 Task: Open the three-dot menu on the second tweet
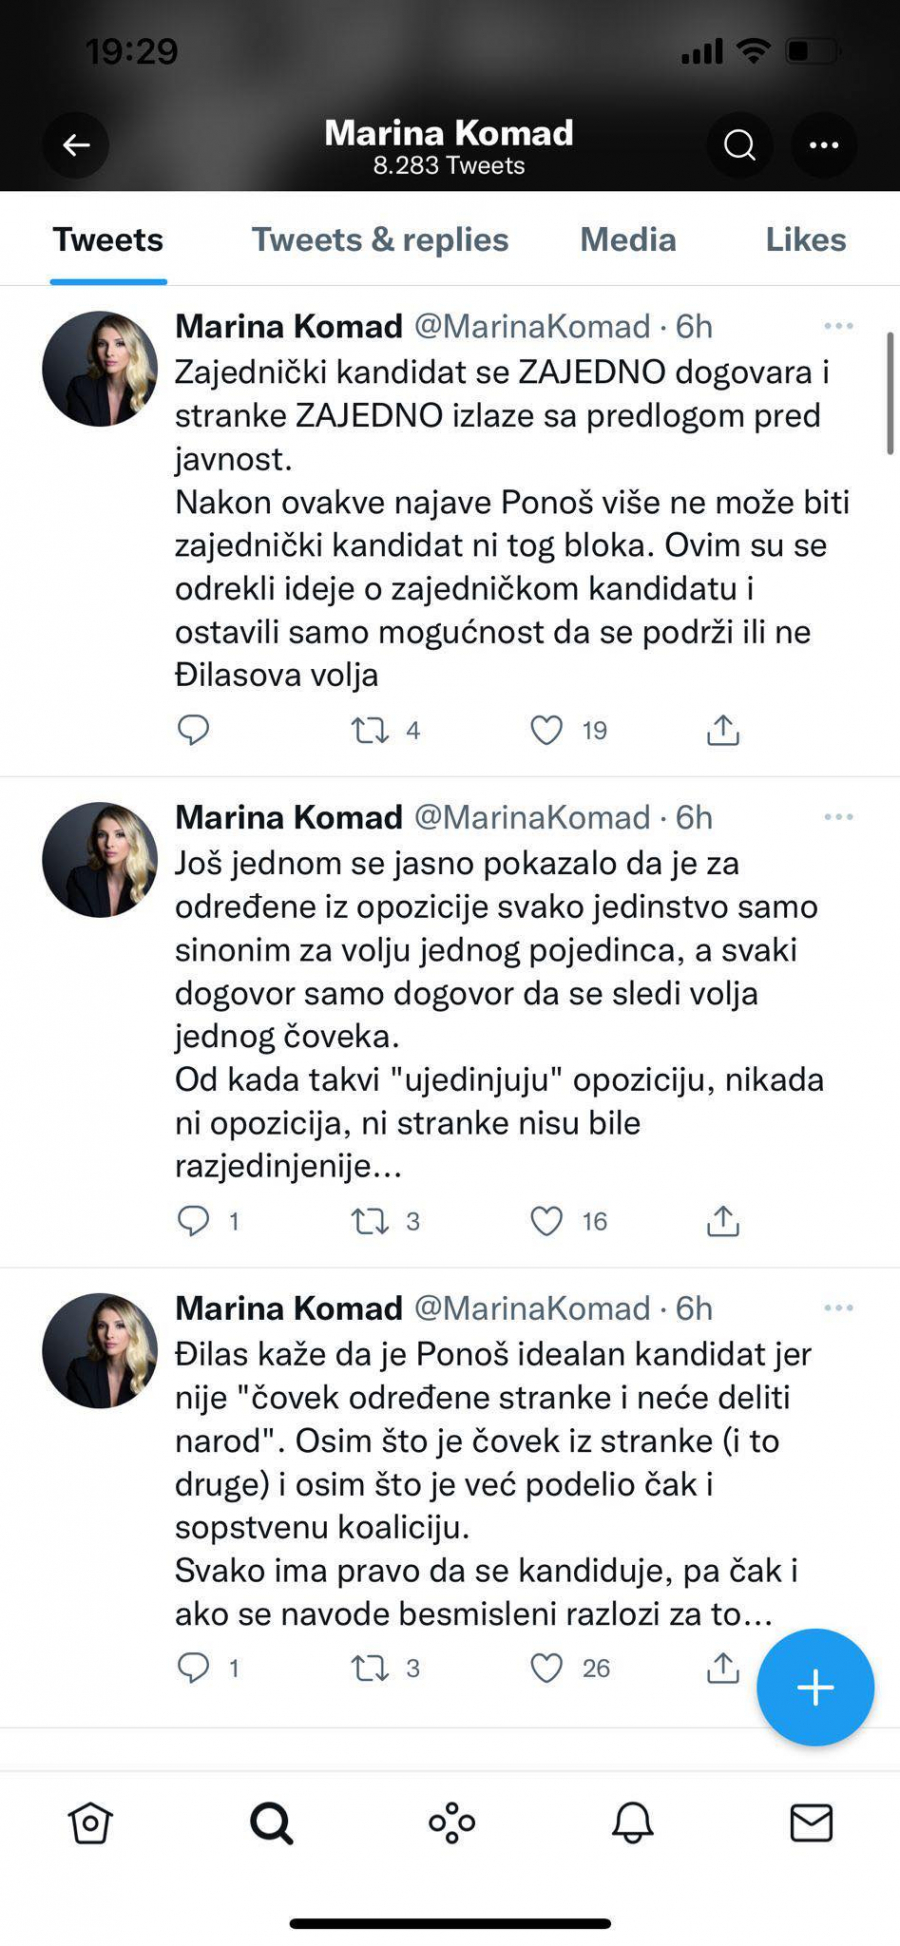837,816
